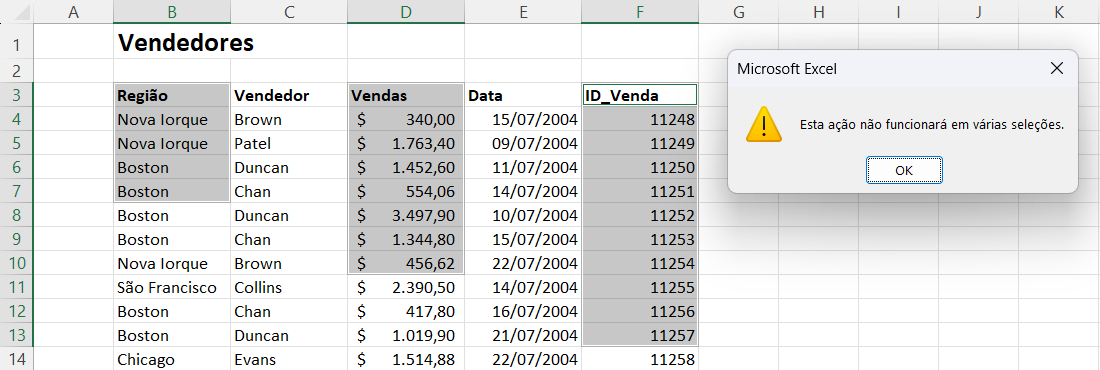Viewport: 1100px width, 370px height.
Task: Click the 554,06 sales cell
Action: [406, 191]
